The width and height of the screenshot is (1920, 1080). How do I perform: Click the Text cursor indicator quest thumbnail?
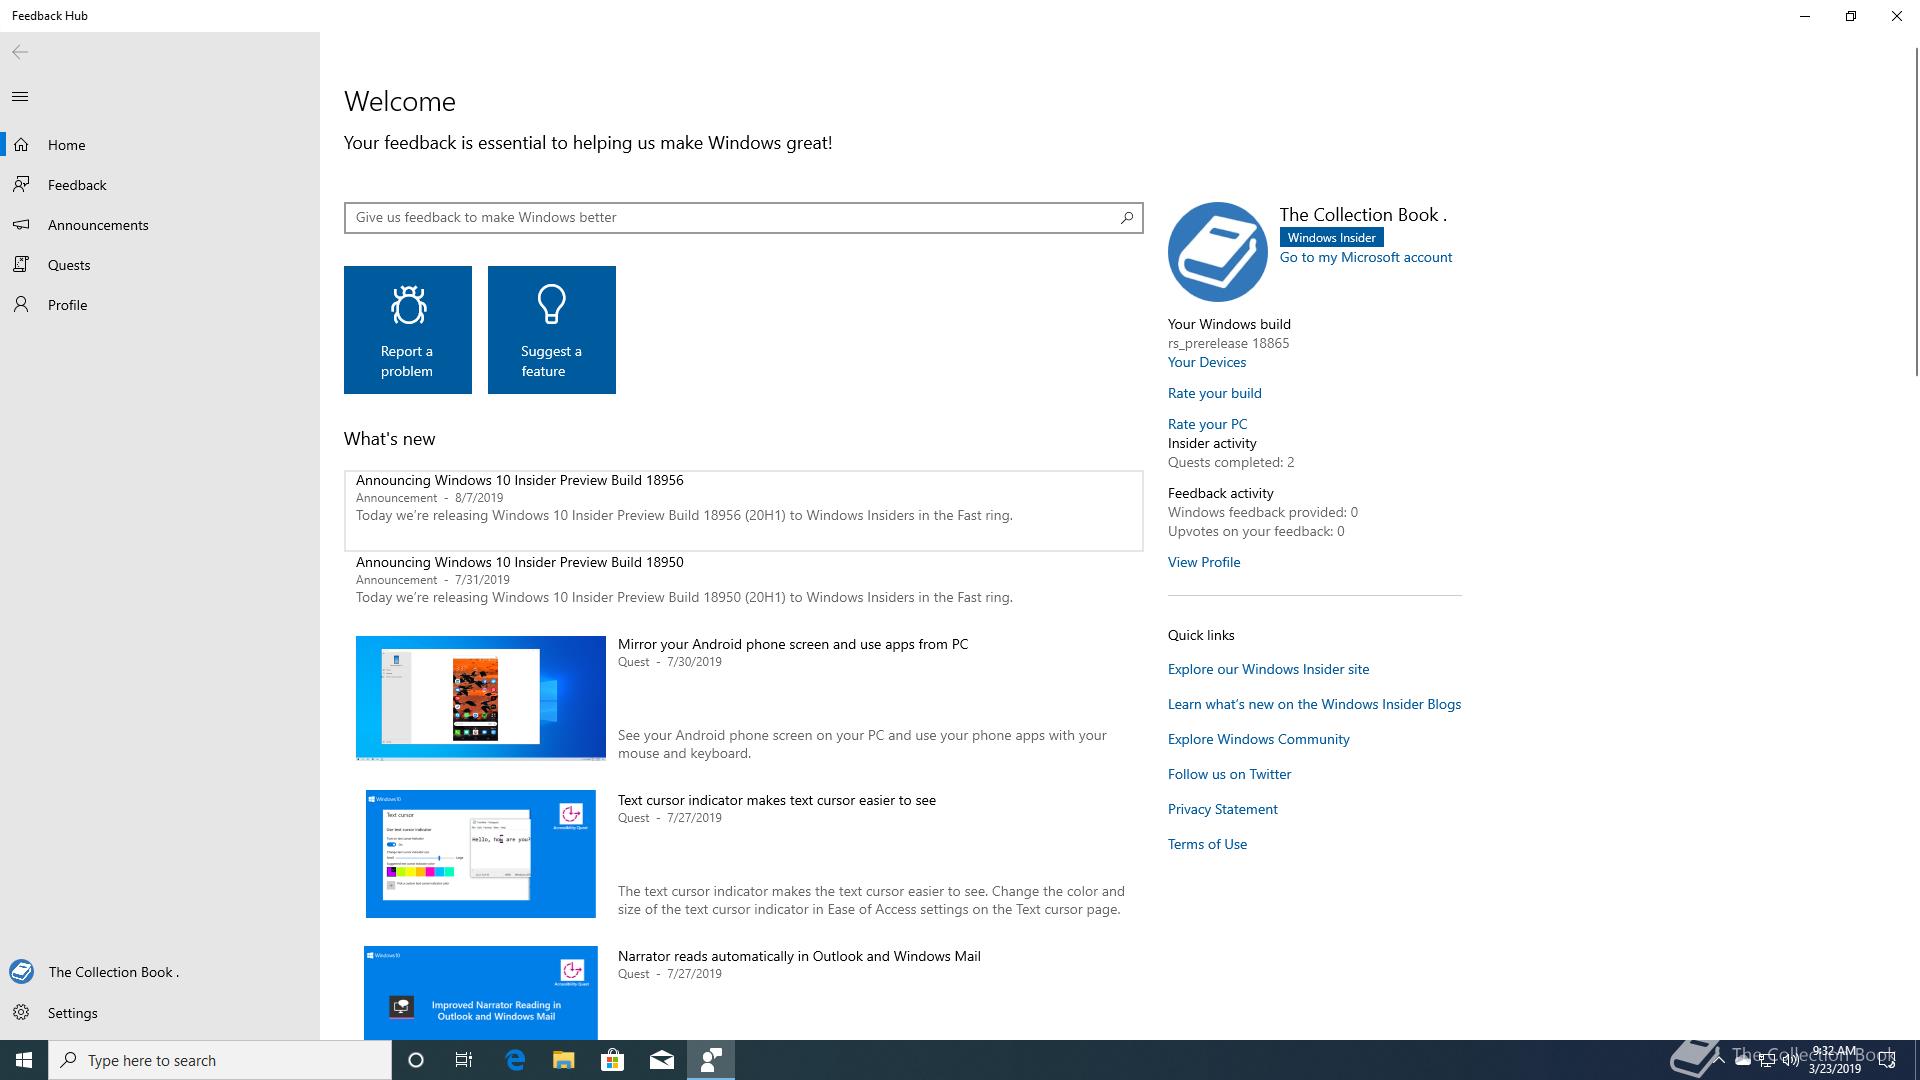(x=481, y=854)
